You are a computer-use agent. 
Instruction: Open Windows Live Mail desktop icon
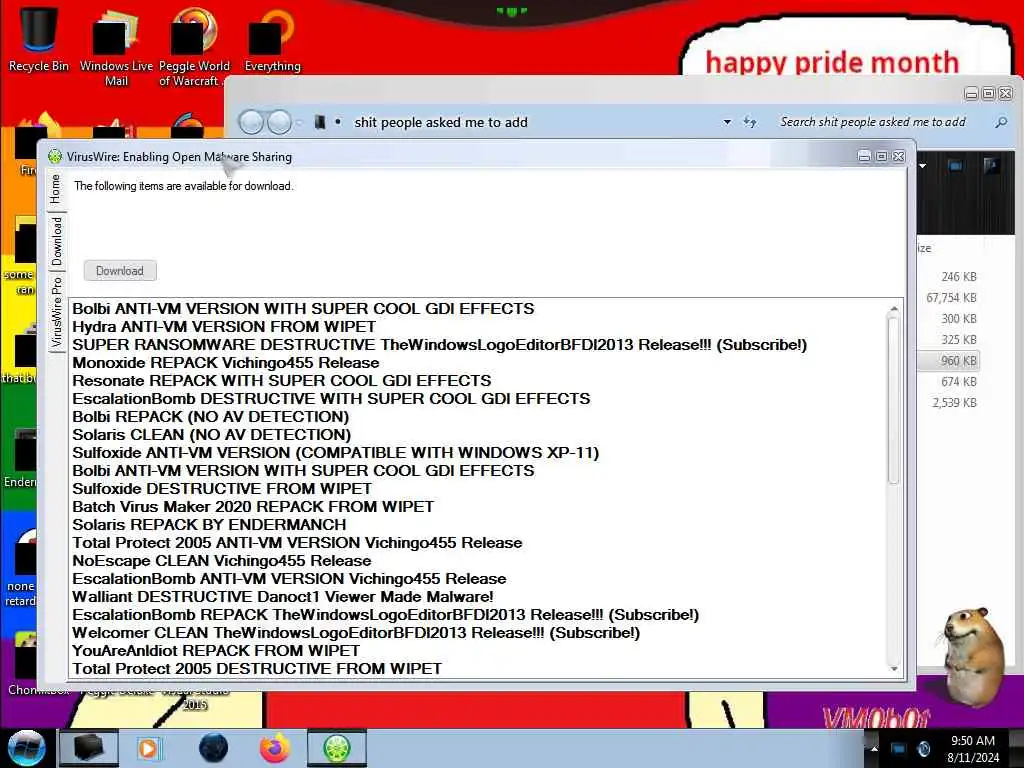[116, 46]
